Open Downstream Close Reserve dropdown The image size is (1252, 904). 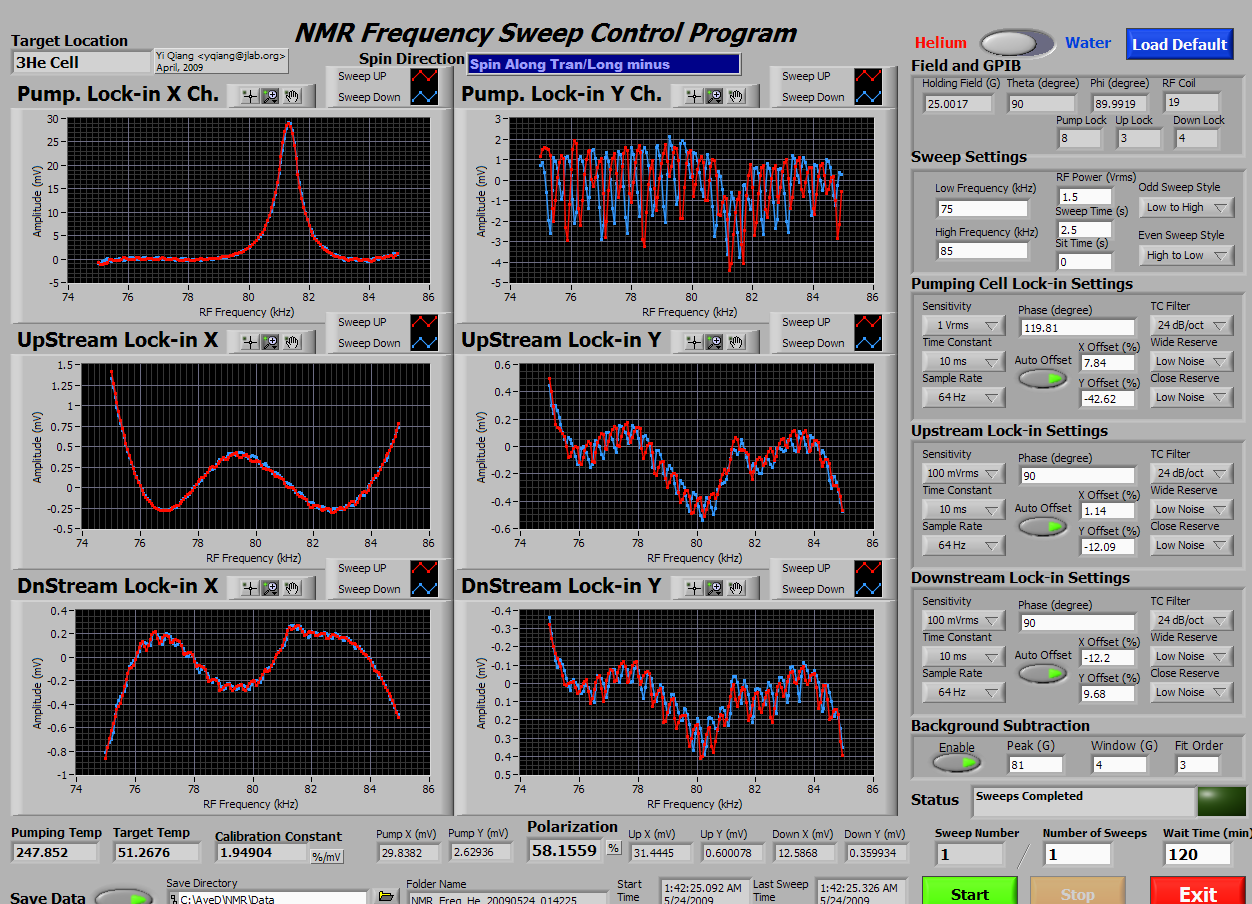pos(1192,692)
